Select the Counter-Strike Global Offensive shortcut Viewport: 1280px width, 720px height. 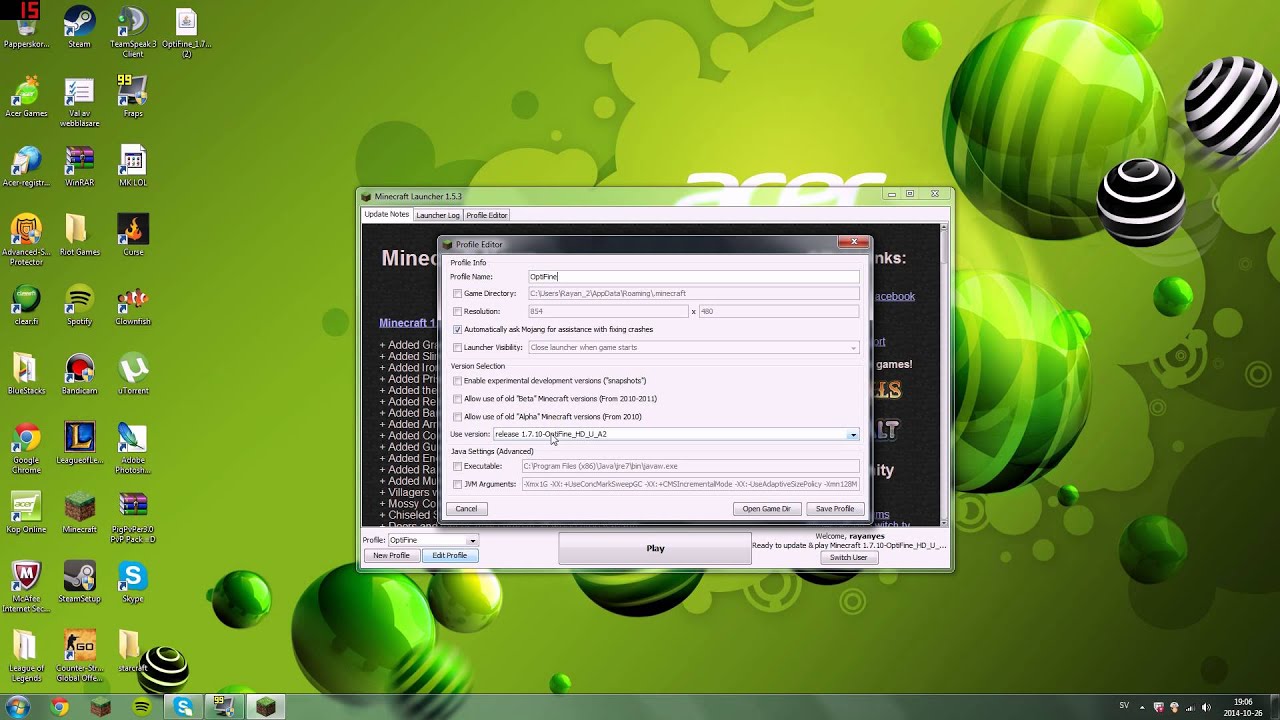[x=79, y=656]
